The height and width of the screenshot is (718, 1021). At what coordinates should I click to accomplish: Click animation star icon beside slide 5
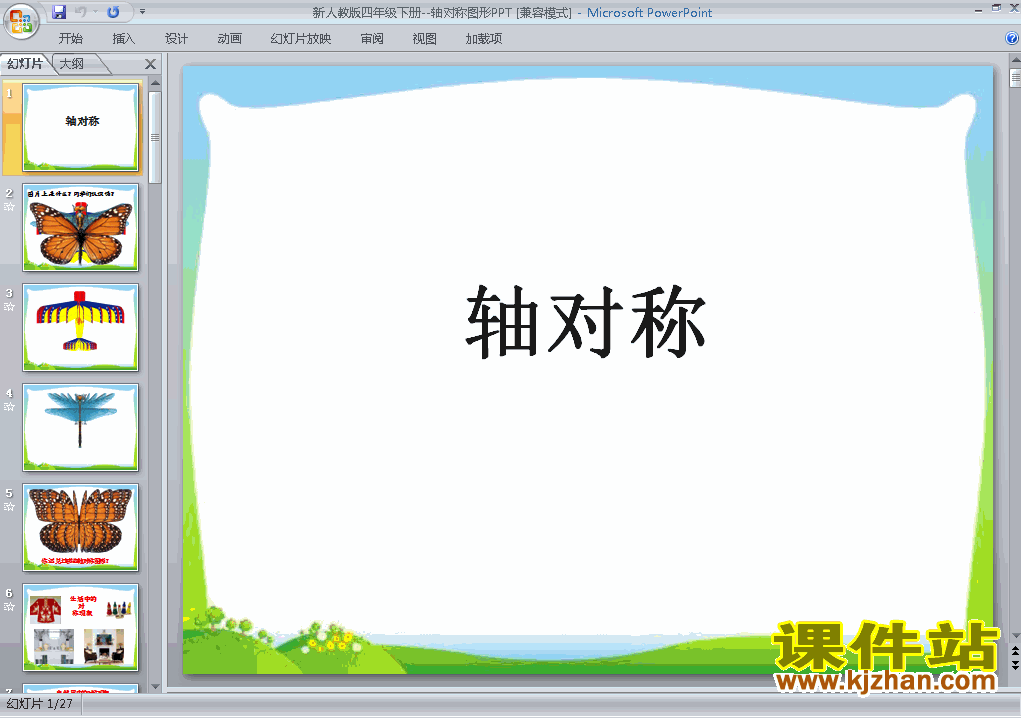click(9, 506)
